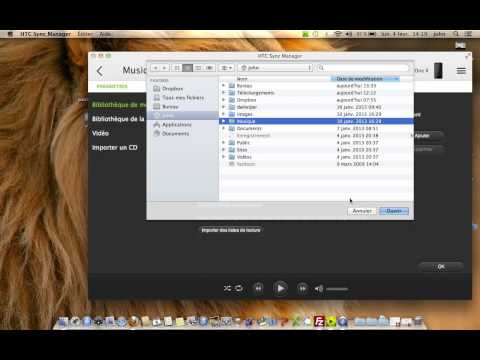Screen dimensions: 480x360
Task: Click the Wi-Fi status icon in menu bar
Action: 338,34
